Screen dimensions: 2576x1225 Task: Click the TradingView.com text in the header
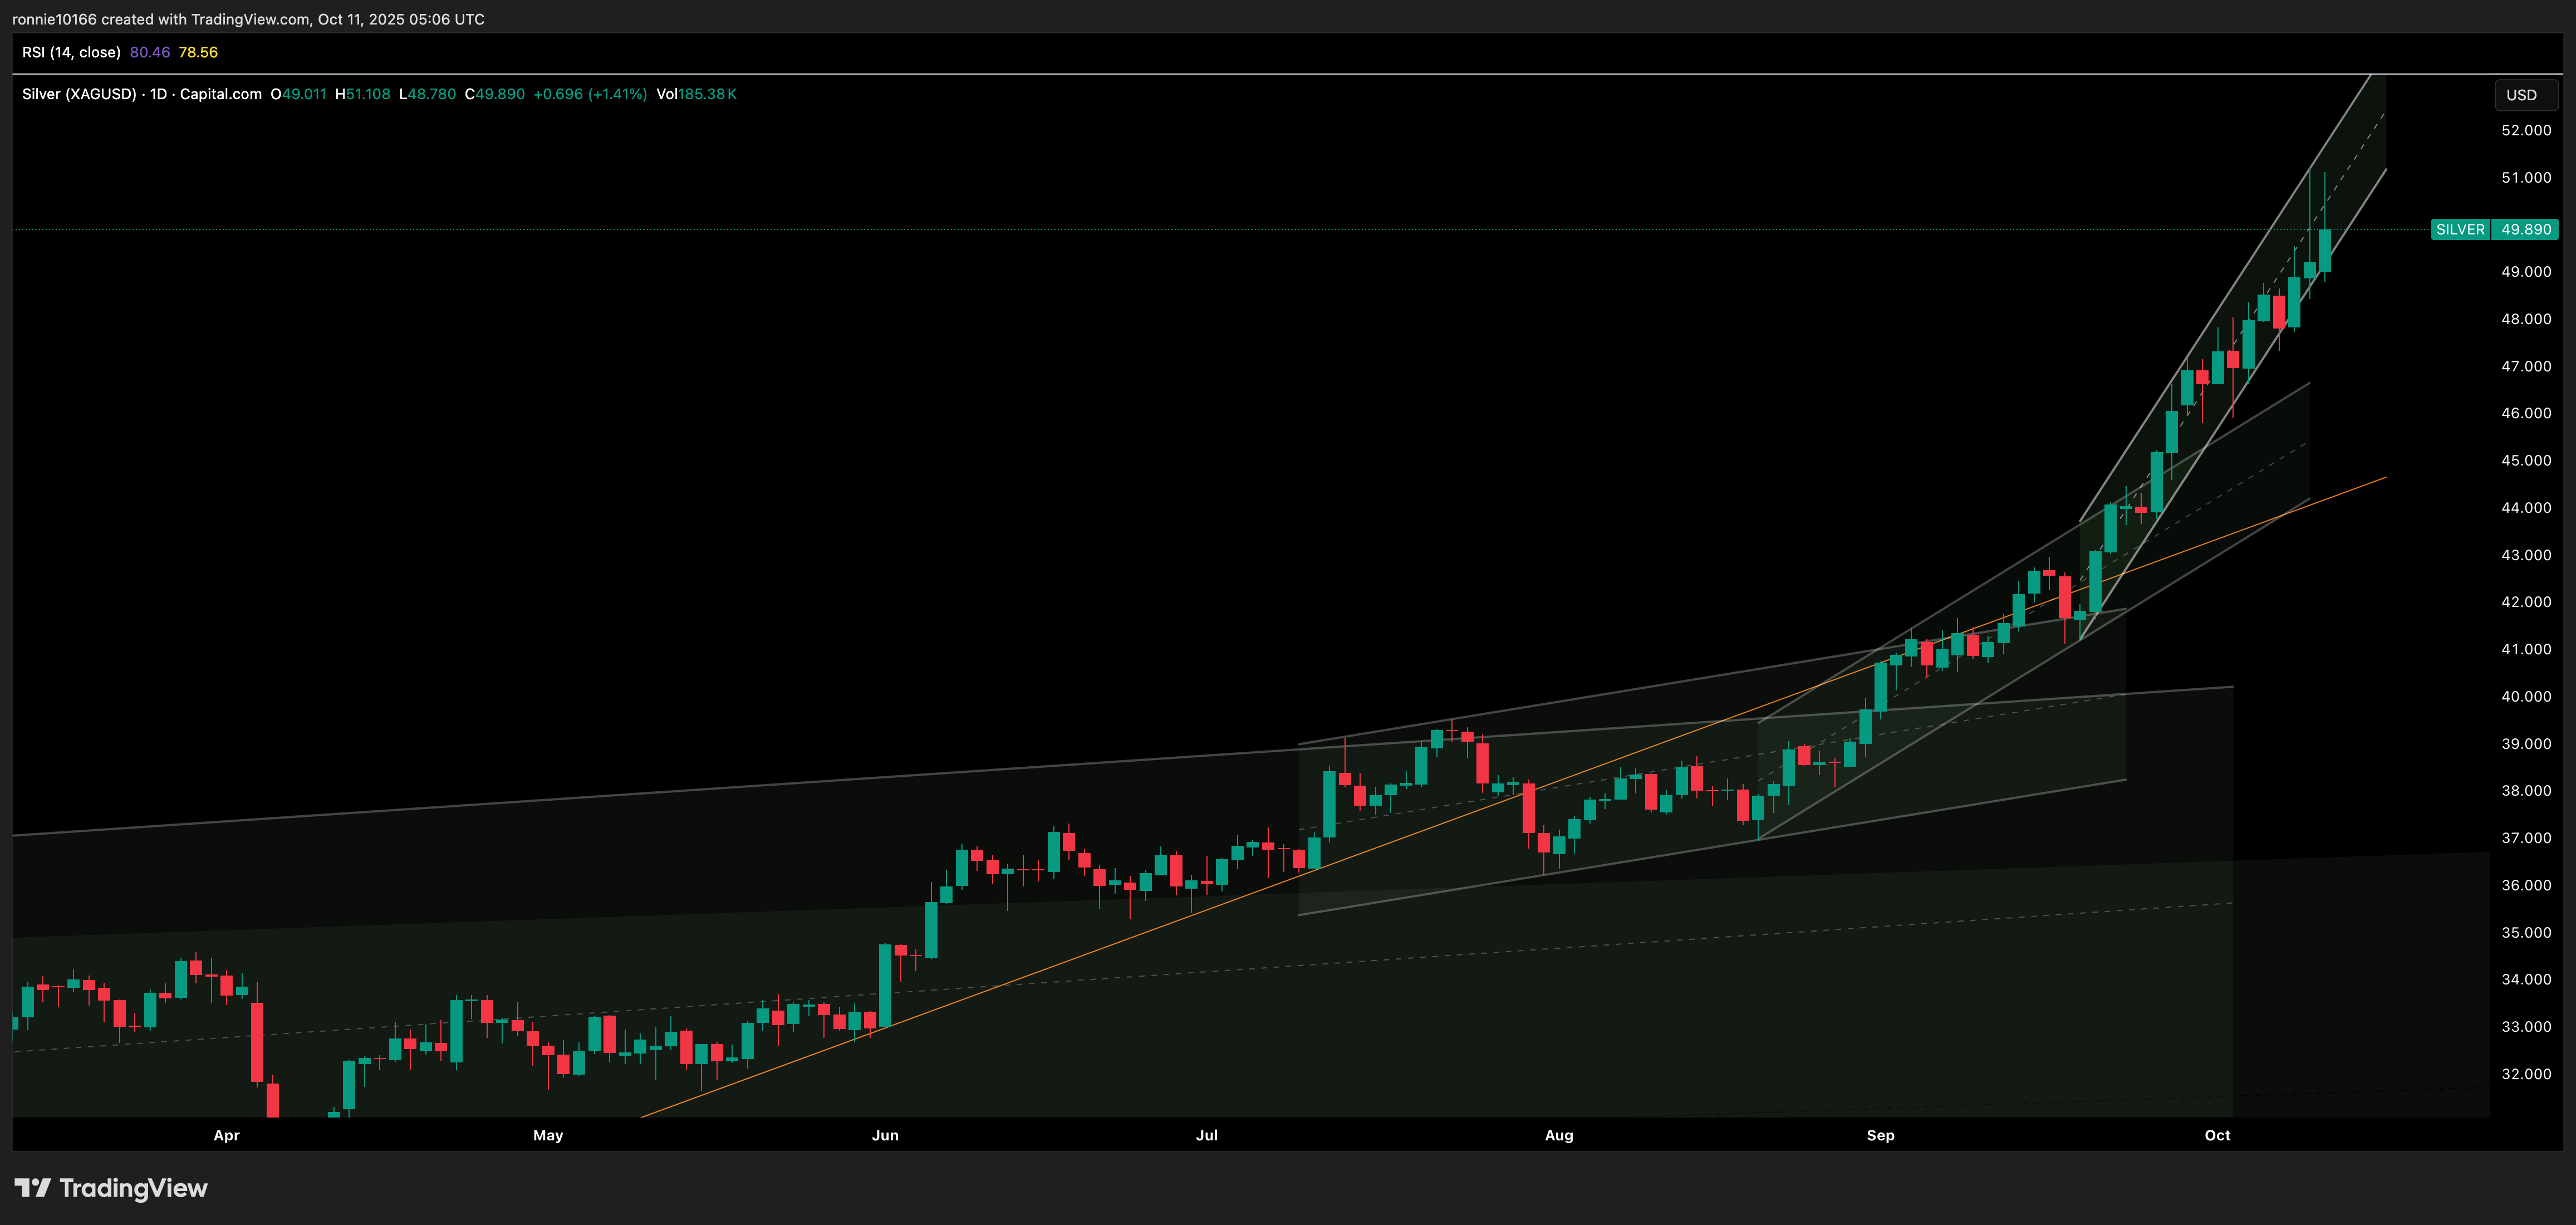coord(250,19)
